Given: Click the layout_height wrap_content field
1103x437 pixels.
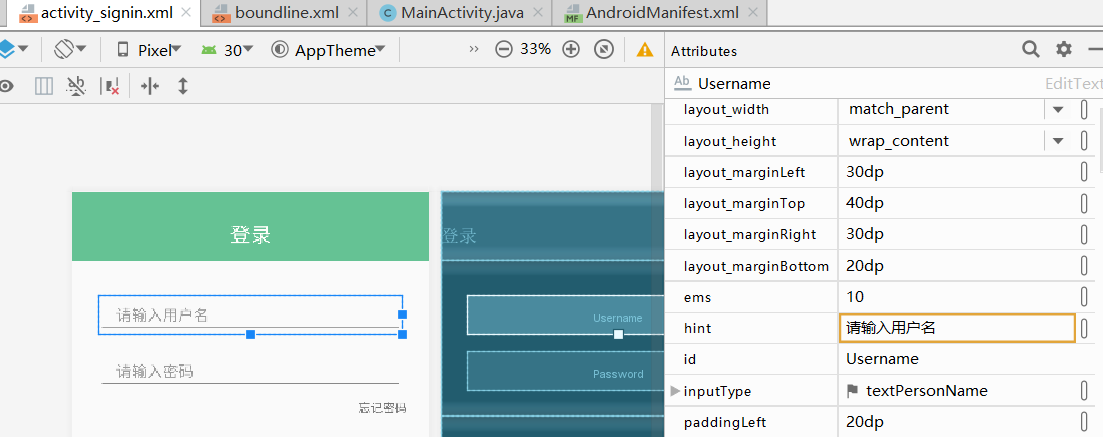Looking at the screenshot, I should [x=943, y=141].
